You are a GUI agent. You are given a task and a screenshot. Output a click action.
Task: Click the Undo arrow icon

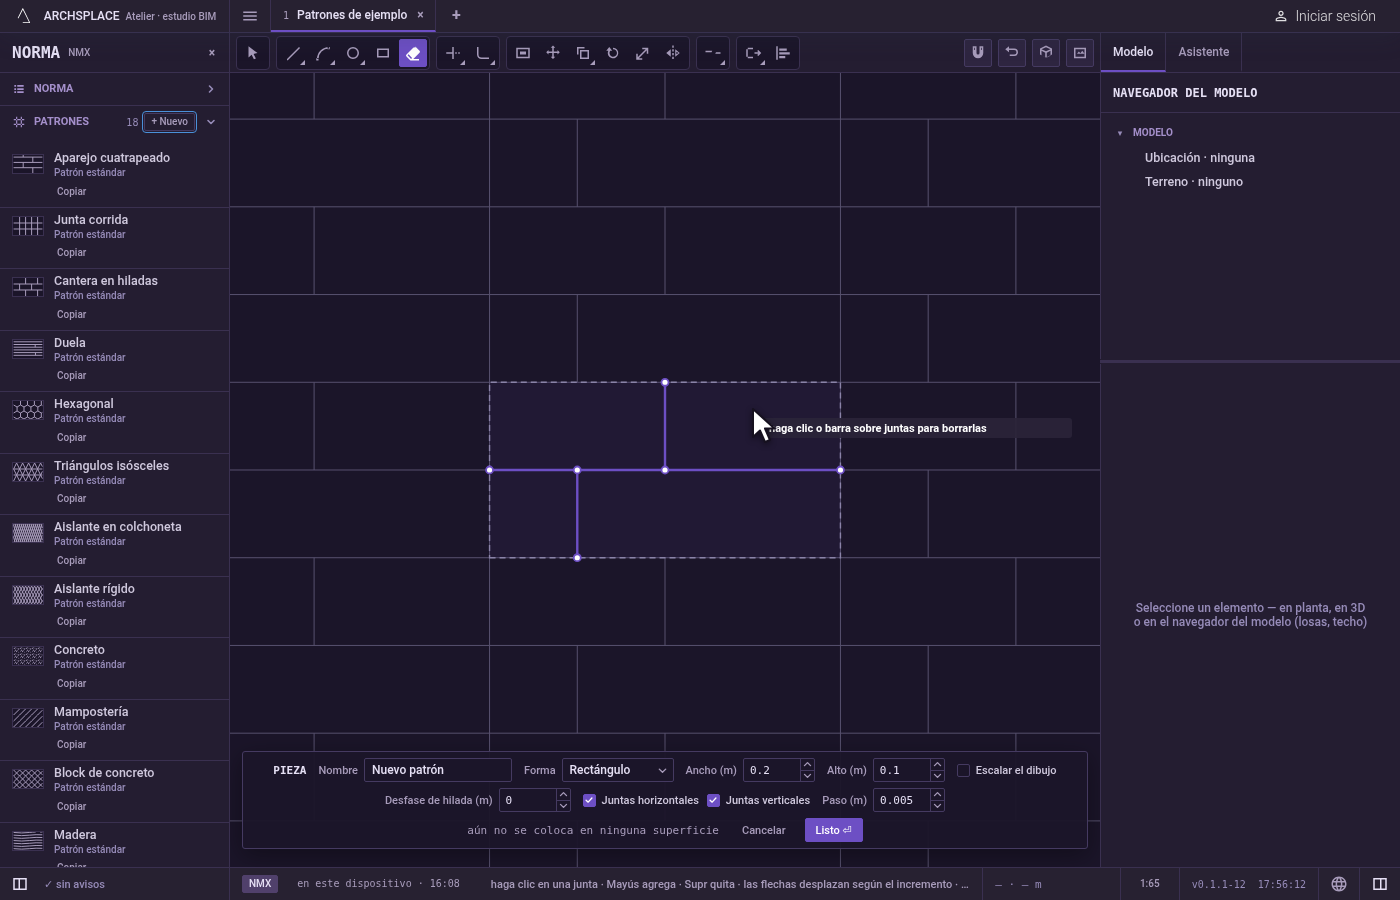click(1012, 53)
